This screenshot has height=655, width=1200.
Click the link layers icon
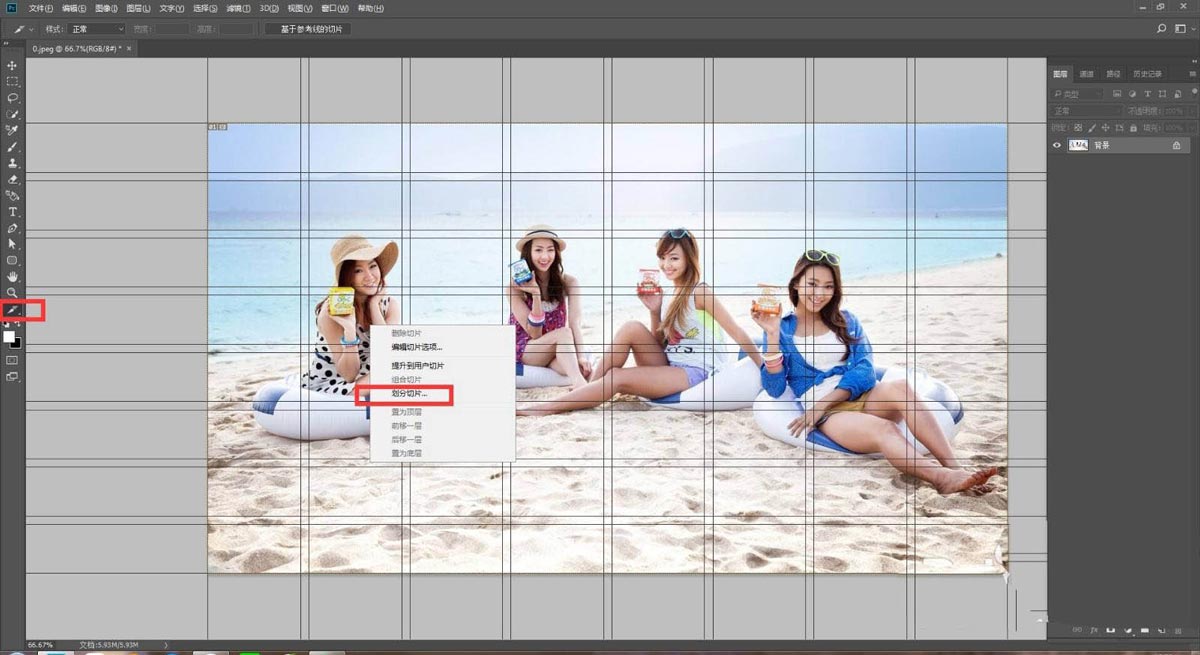click(1078, 630)
